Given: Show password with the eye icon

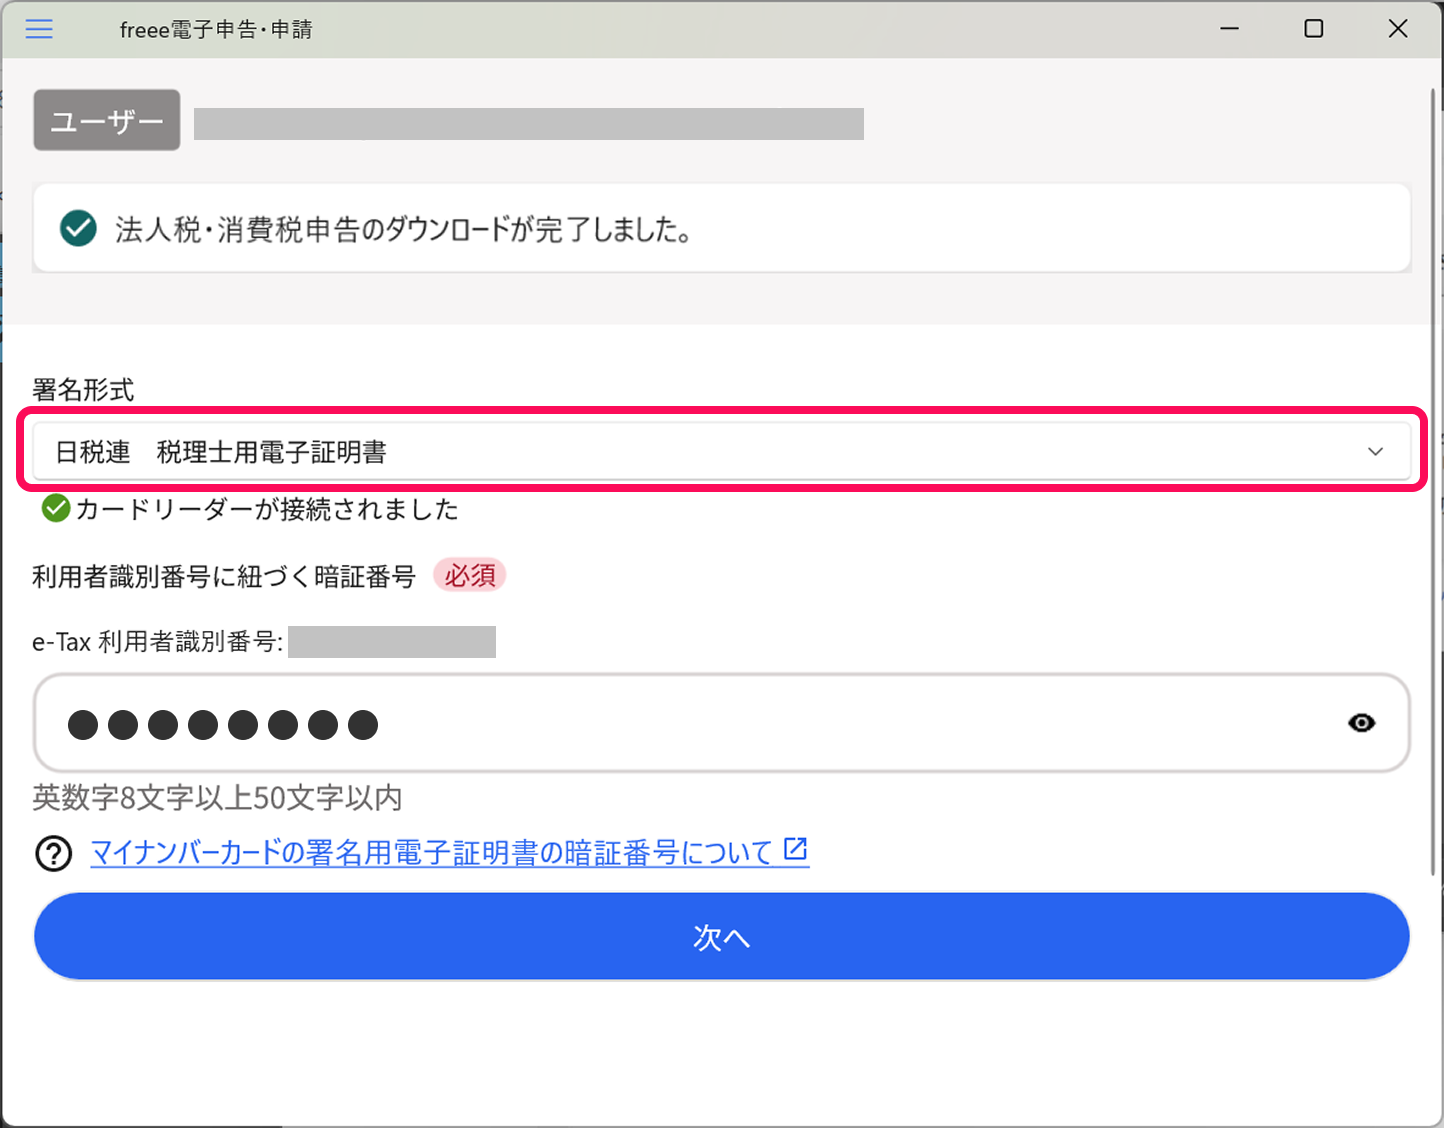Looking at the screenshot, I should (1361, 723).
